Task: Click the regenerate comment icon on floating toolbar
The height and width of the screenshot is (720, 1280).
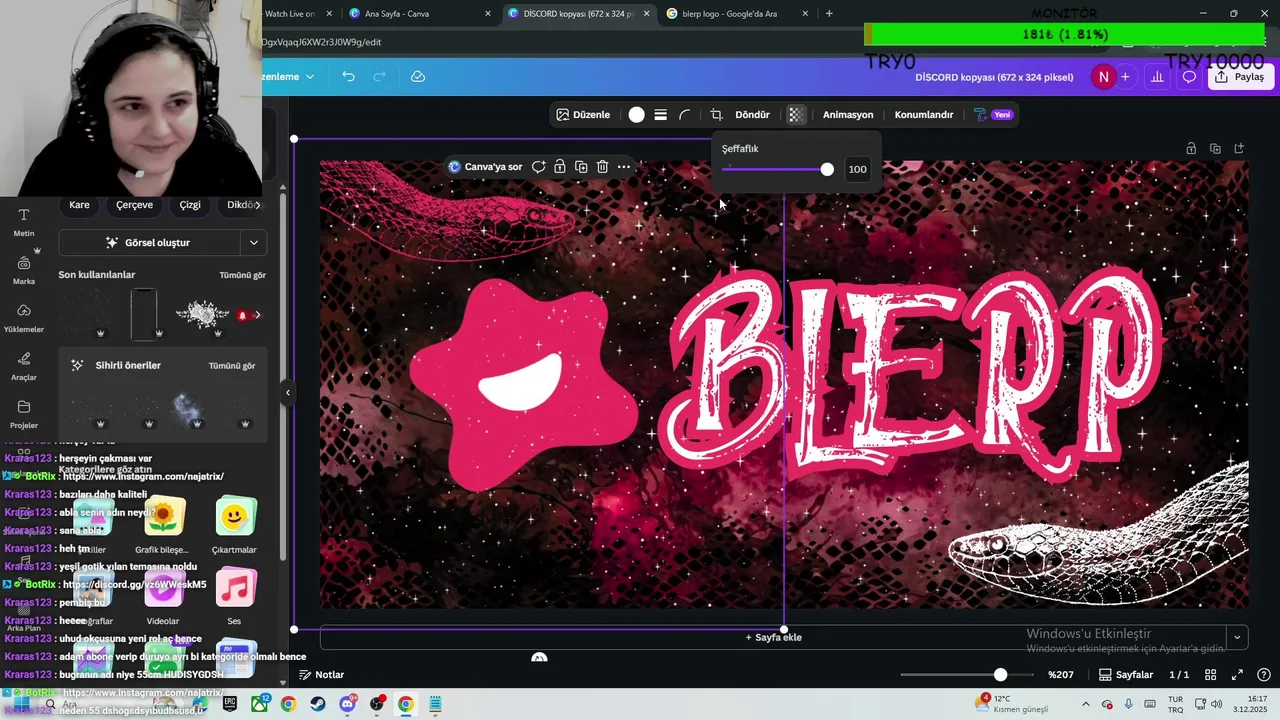Action: tap(538, 167)
